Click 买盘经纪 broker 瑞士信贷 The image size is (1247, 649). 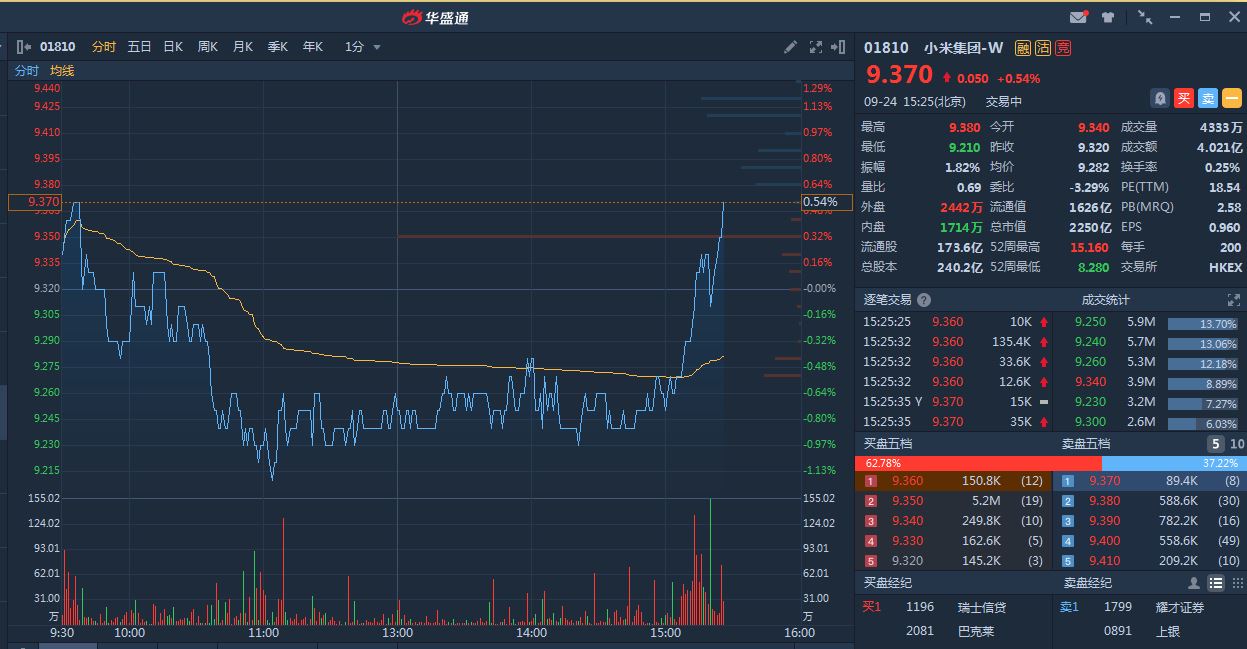pos(982,607)
